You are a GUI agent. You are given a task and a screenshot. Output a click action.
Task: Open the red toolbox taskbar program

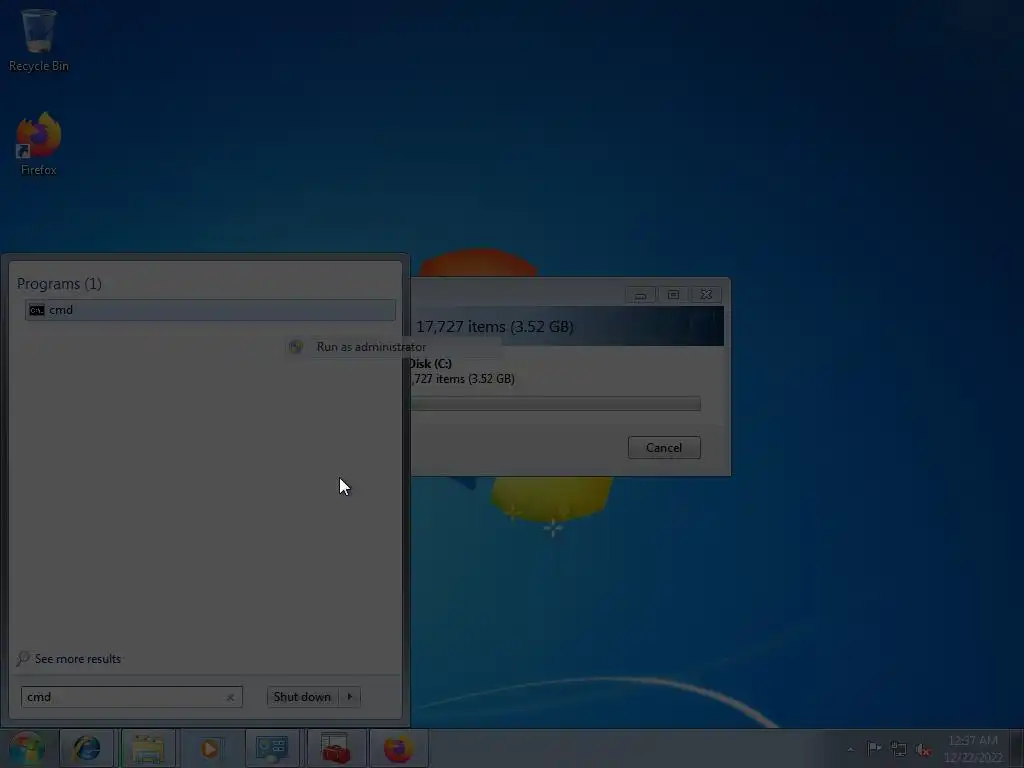[x=335, y=748]
